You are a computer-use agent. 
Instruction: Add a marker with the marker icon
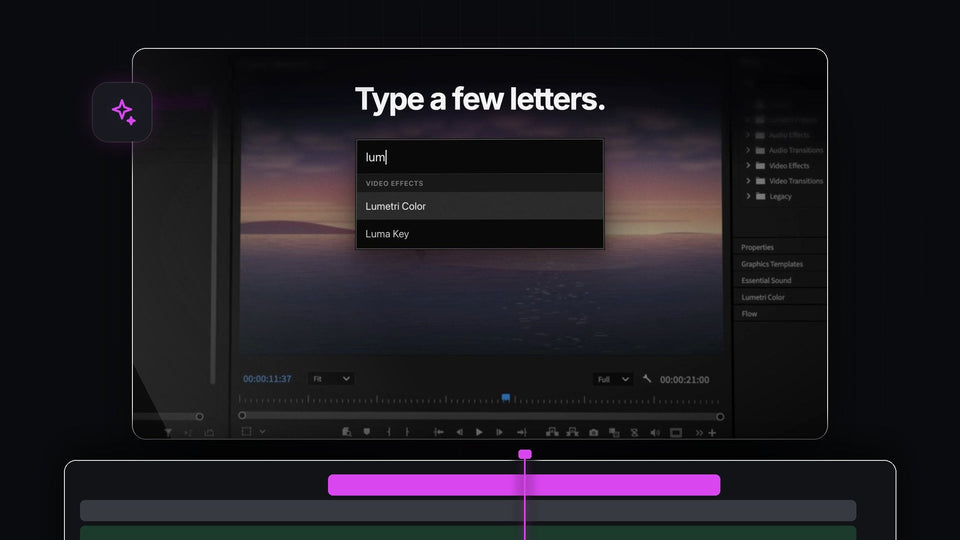point(366,432)
